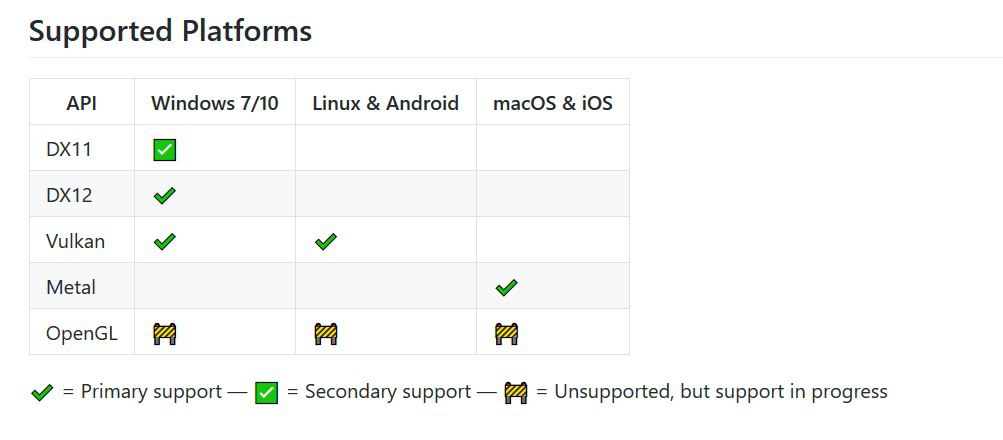Screen dimensions: 1003x440
Task: Click the Vulkan Windows green checkmark
Action: 165,242
